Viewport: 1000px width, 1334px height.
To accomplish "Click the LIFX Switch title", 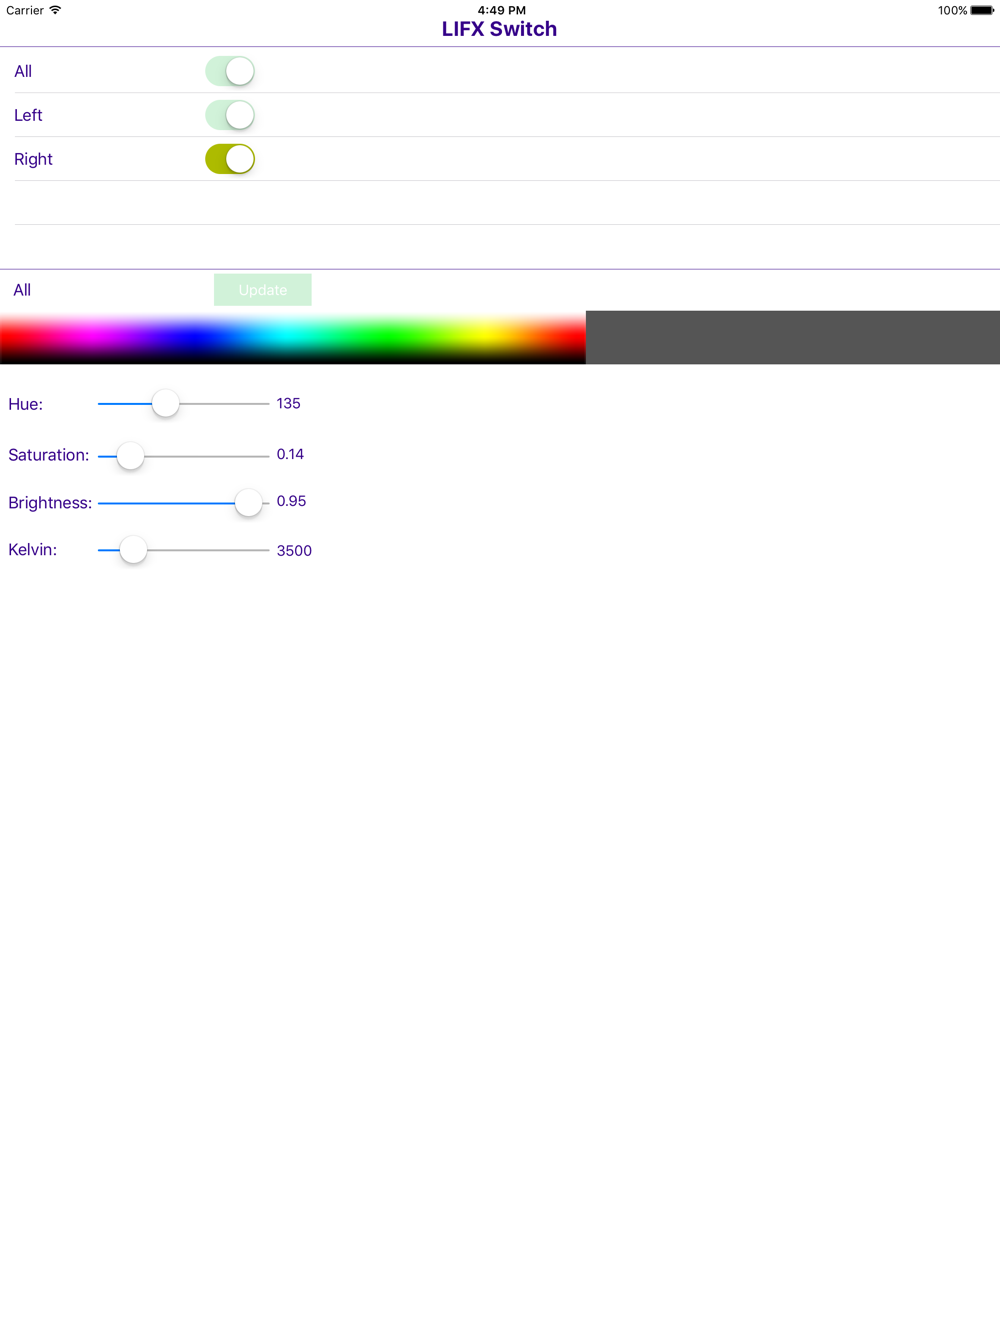I will pyautogui.click(x=500, y=29).
